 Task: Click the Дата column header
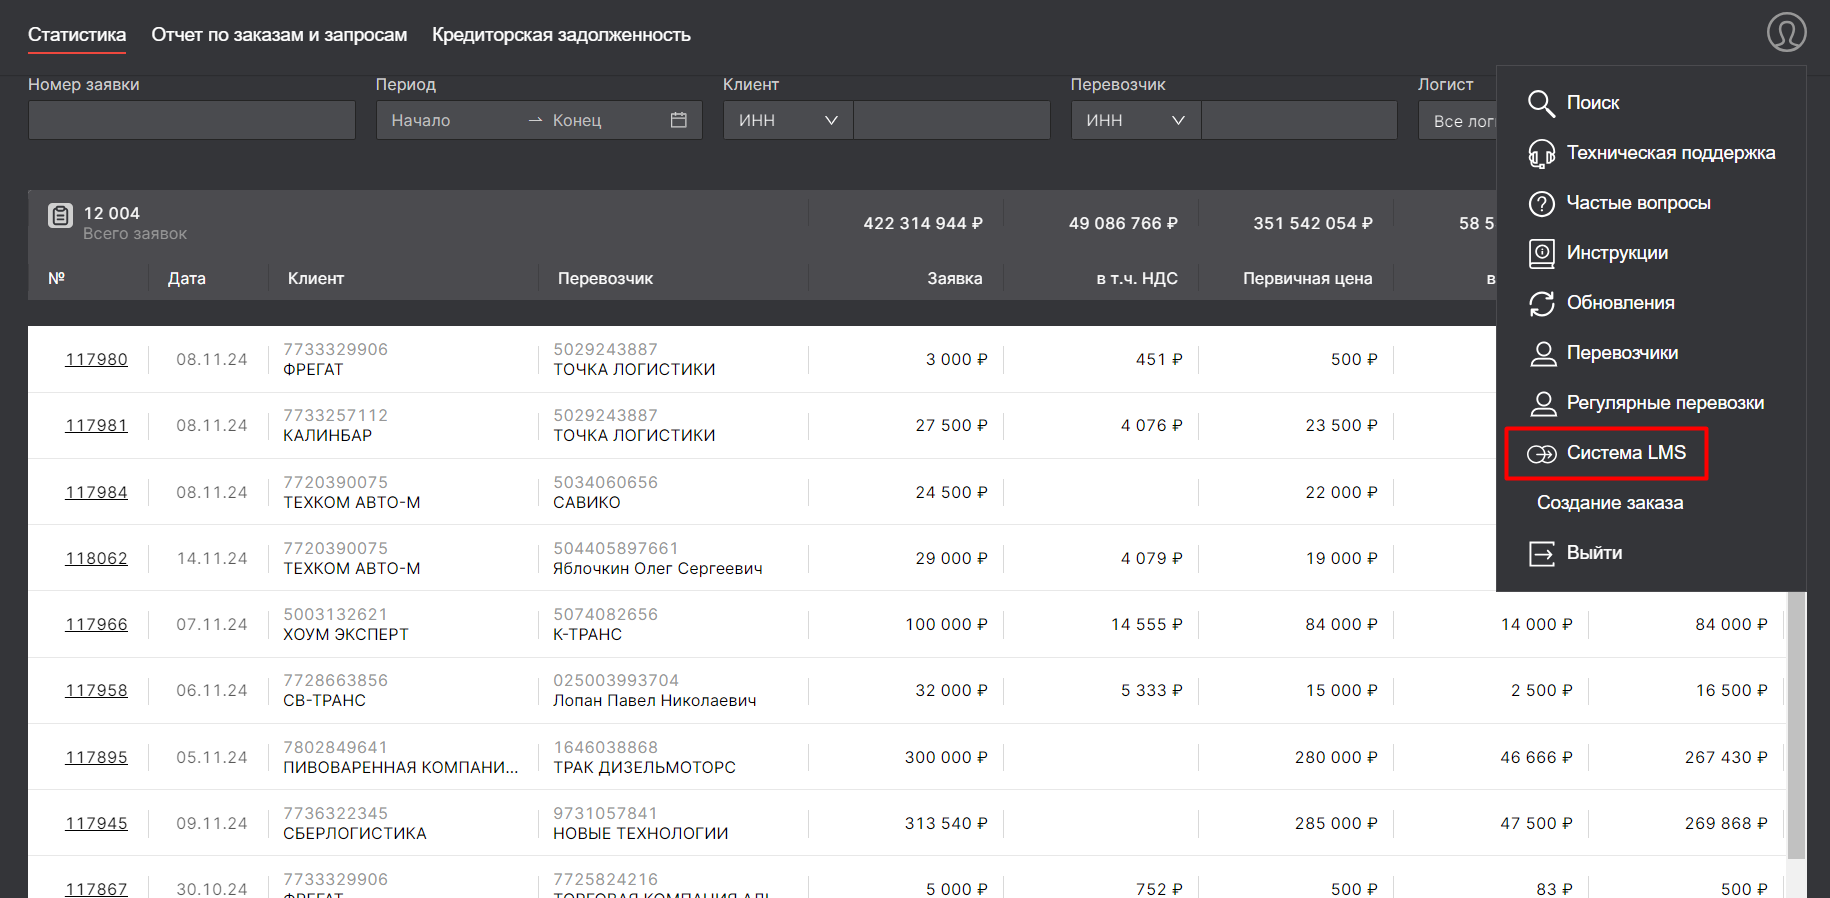[x=186, y=278]
